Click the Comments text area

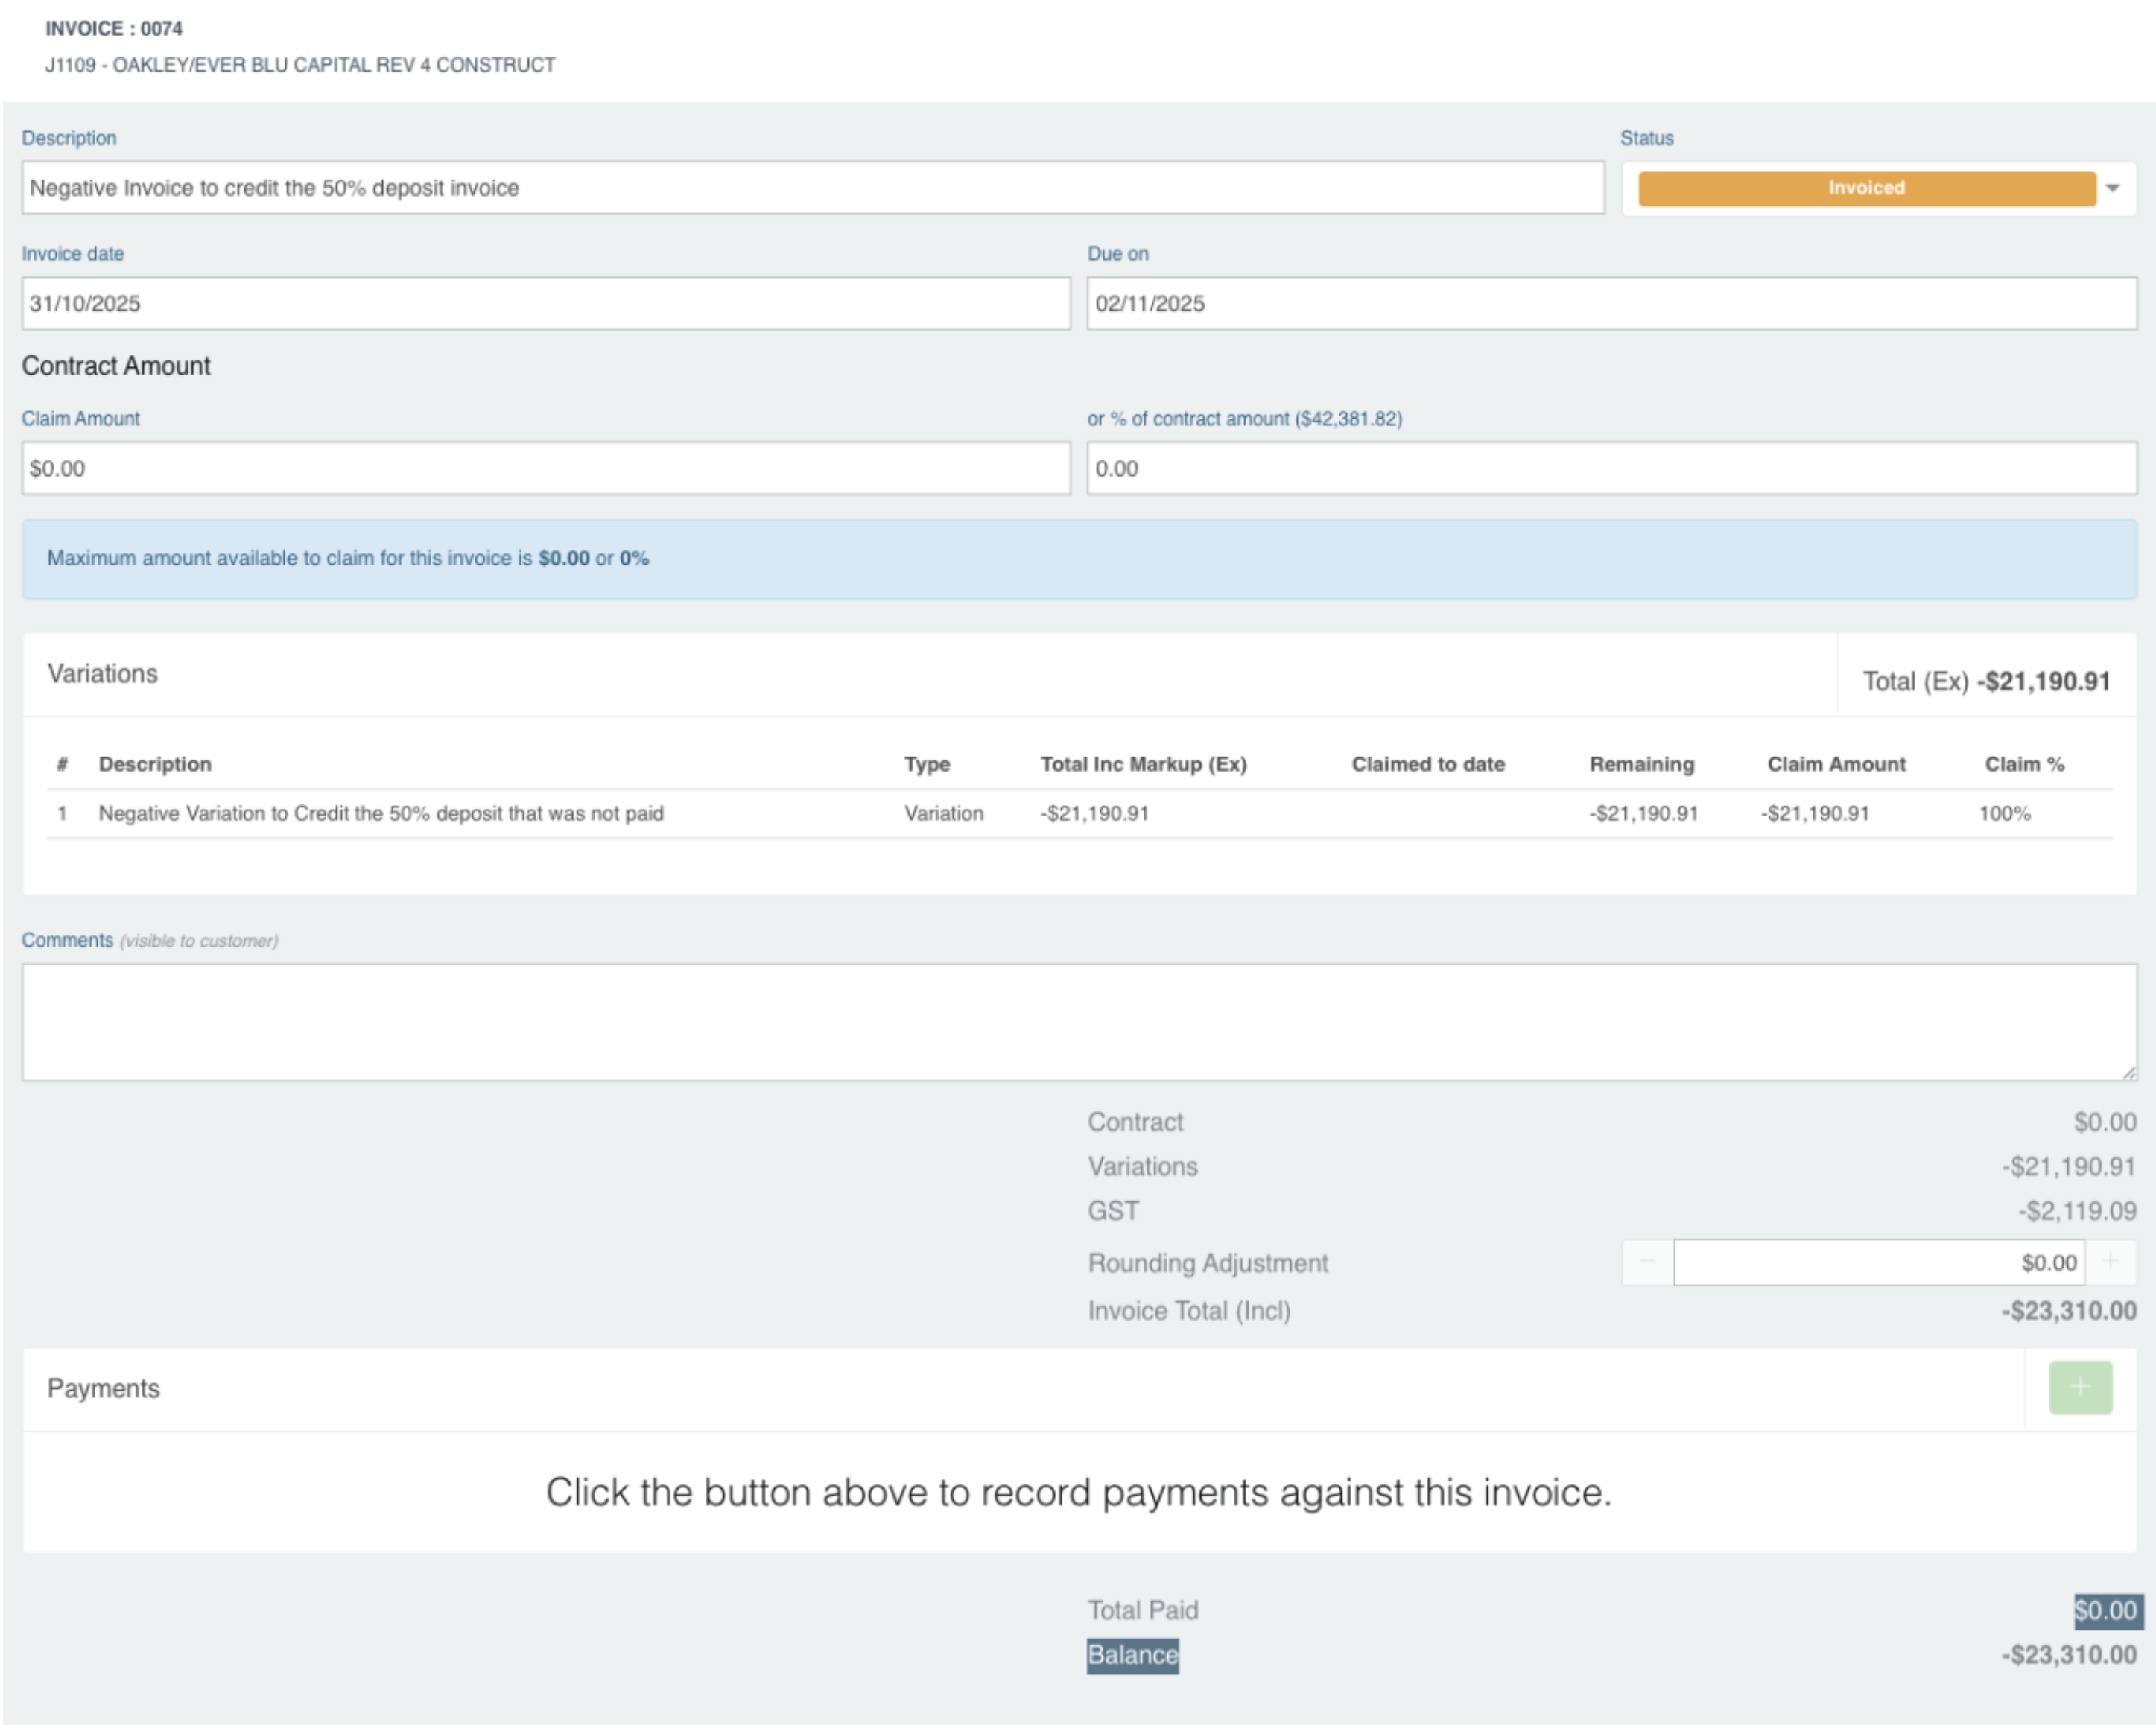(x=1078, y=1022)
